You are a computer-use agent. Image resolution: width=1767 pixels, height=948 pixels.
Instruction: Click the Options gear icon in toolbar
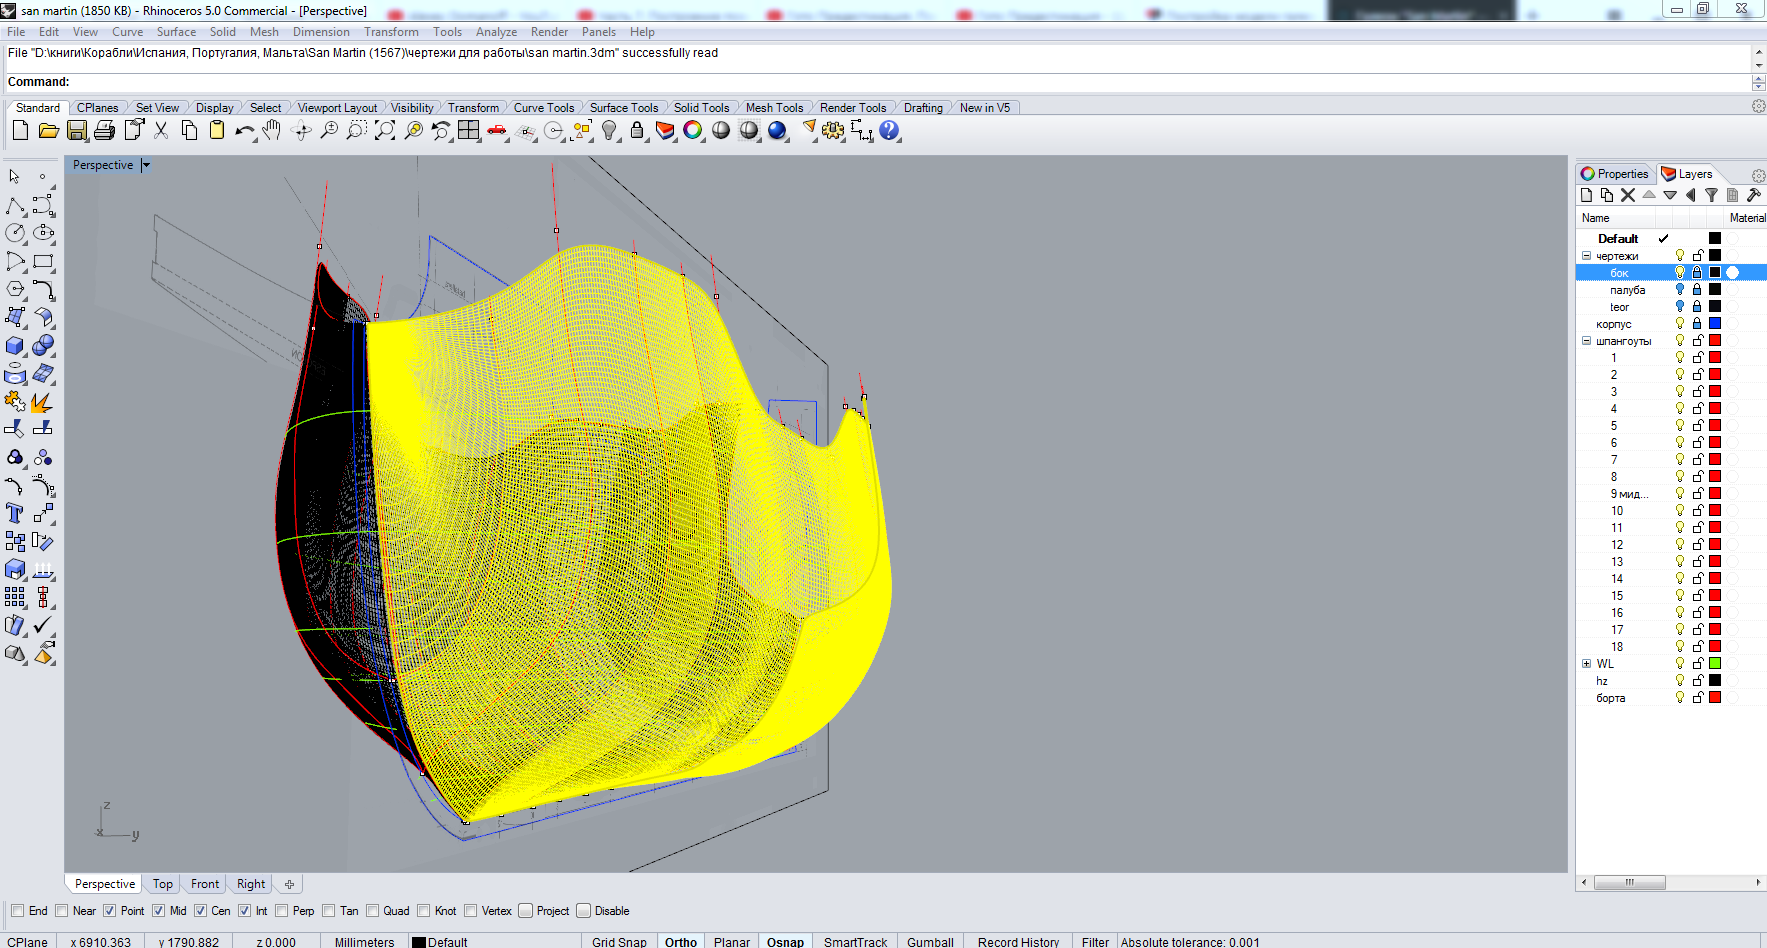click(x=833, y=131)
